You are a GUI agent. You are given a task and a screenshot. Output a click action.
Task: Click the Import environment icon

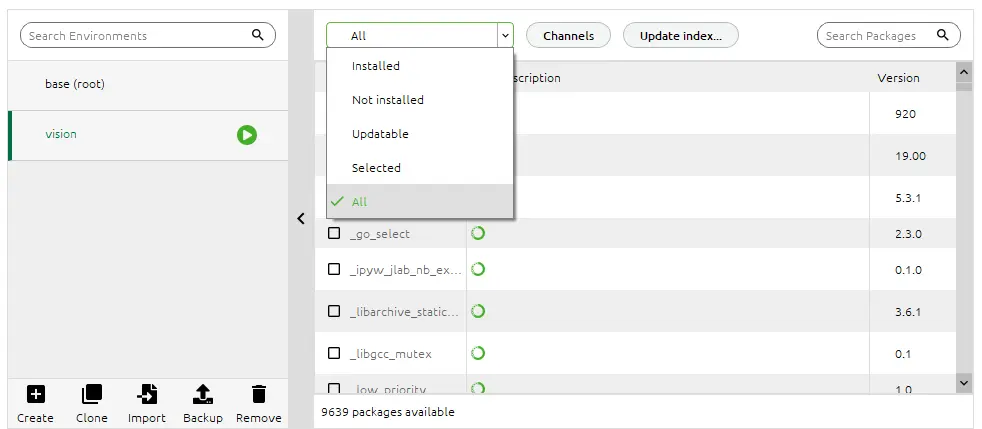pos(147,394)
